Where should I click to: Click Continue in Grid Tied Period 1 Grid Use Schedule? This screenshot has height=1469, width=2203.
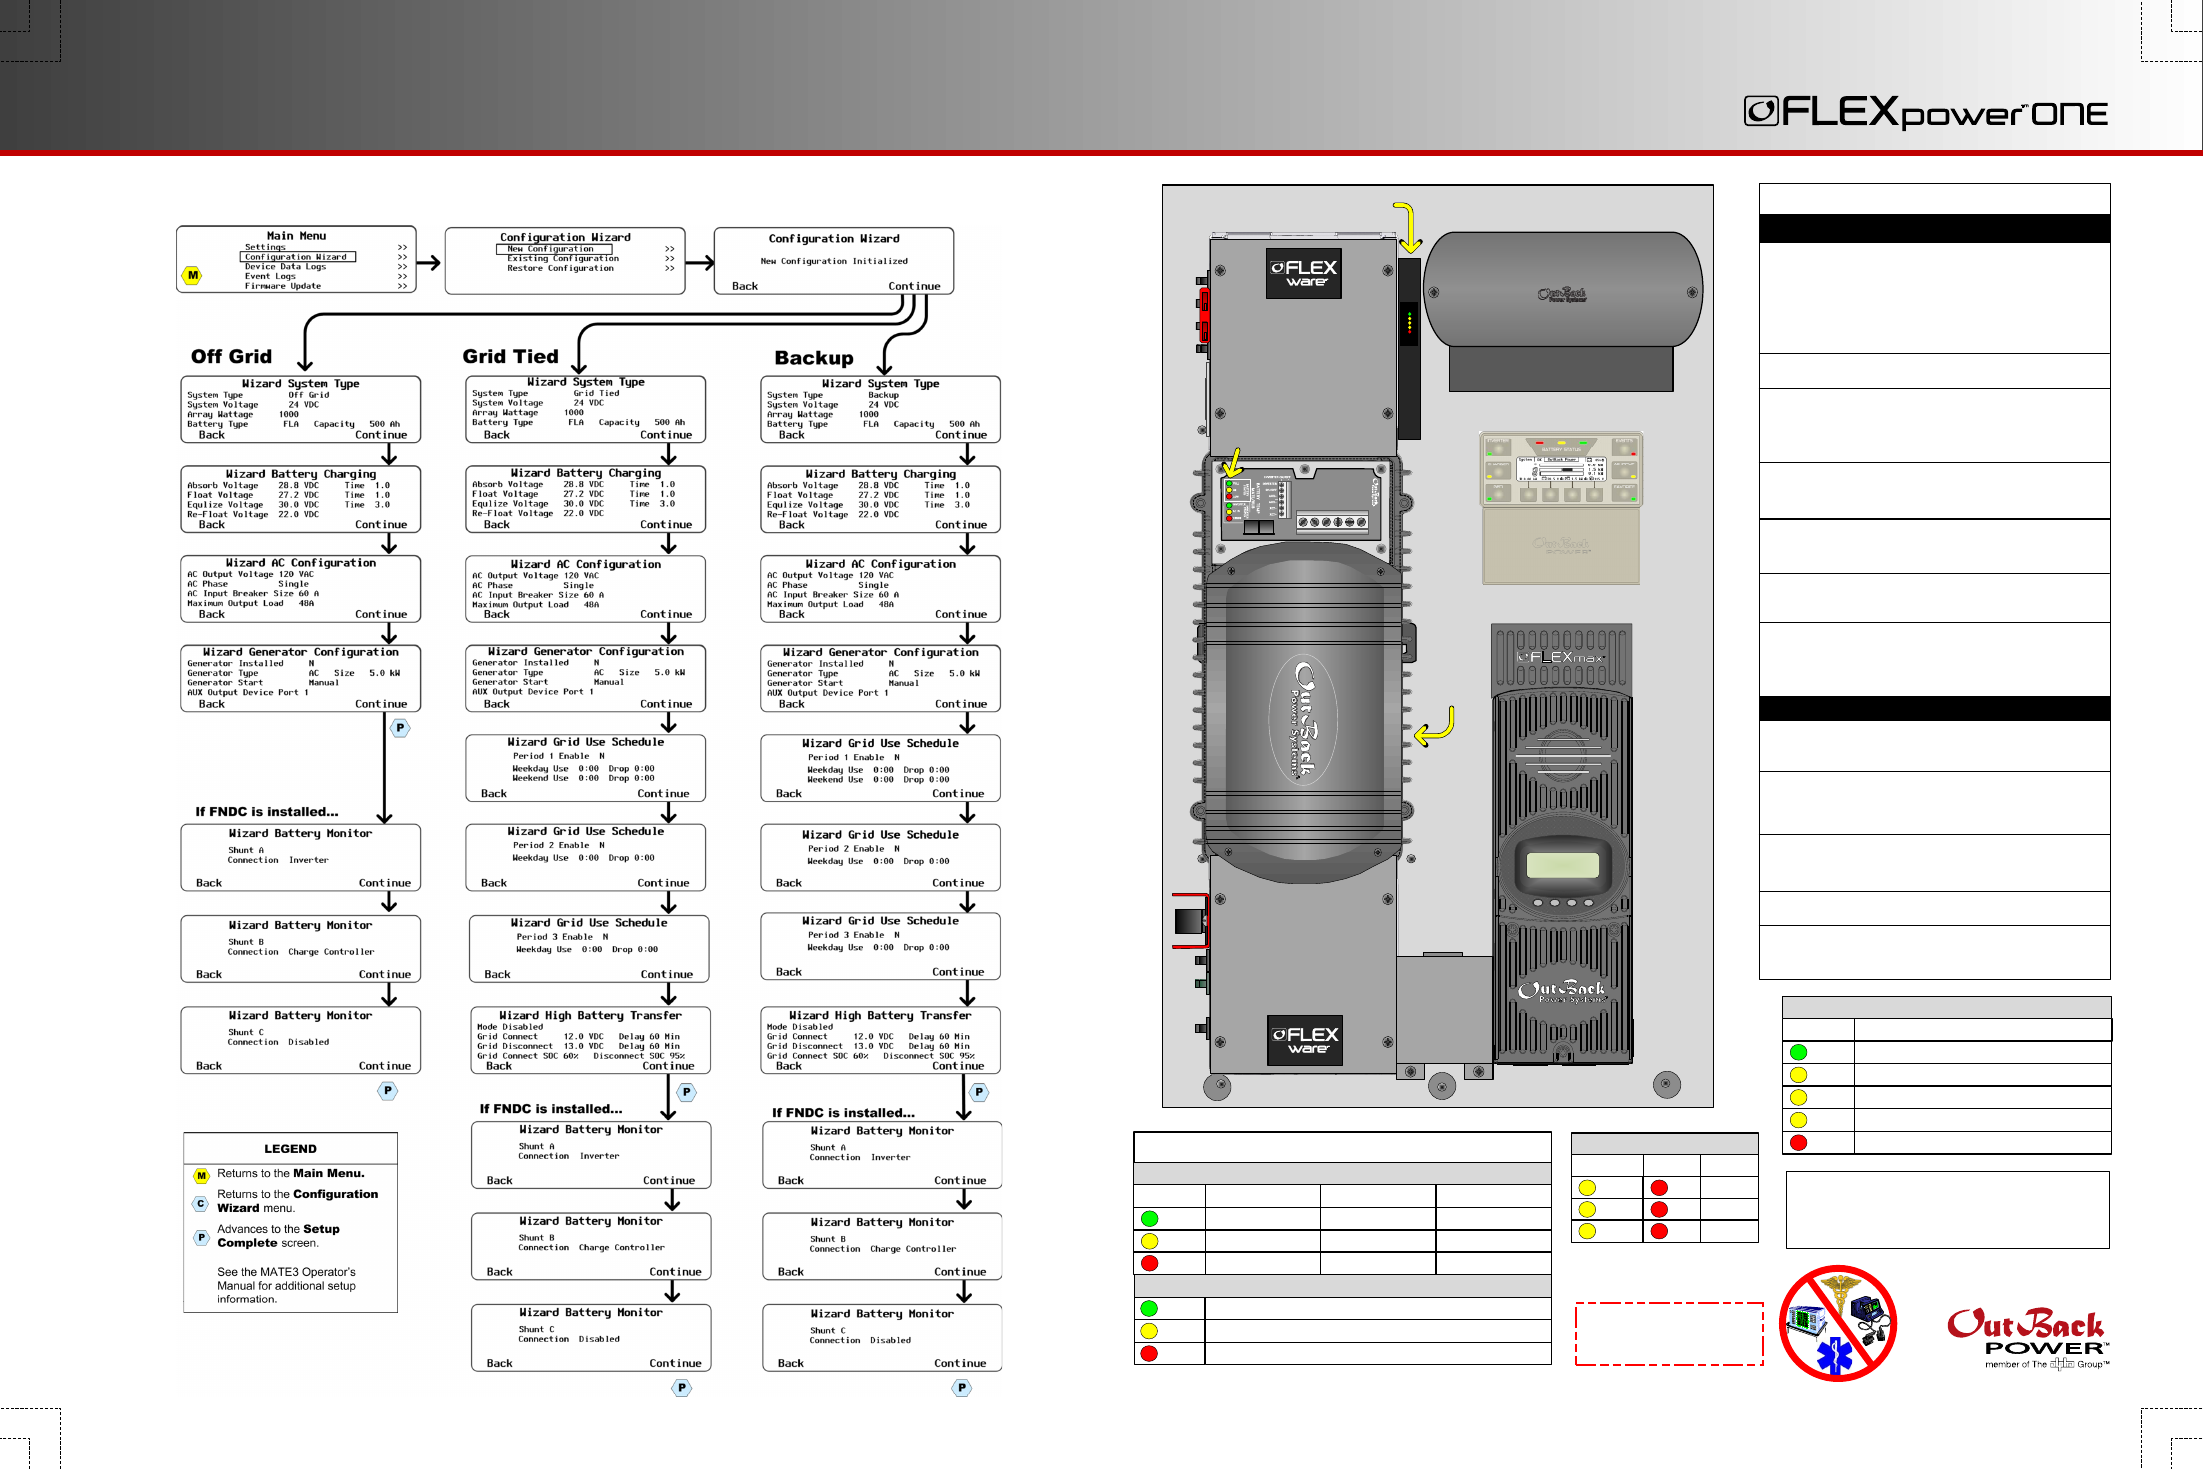click(664, 794)
